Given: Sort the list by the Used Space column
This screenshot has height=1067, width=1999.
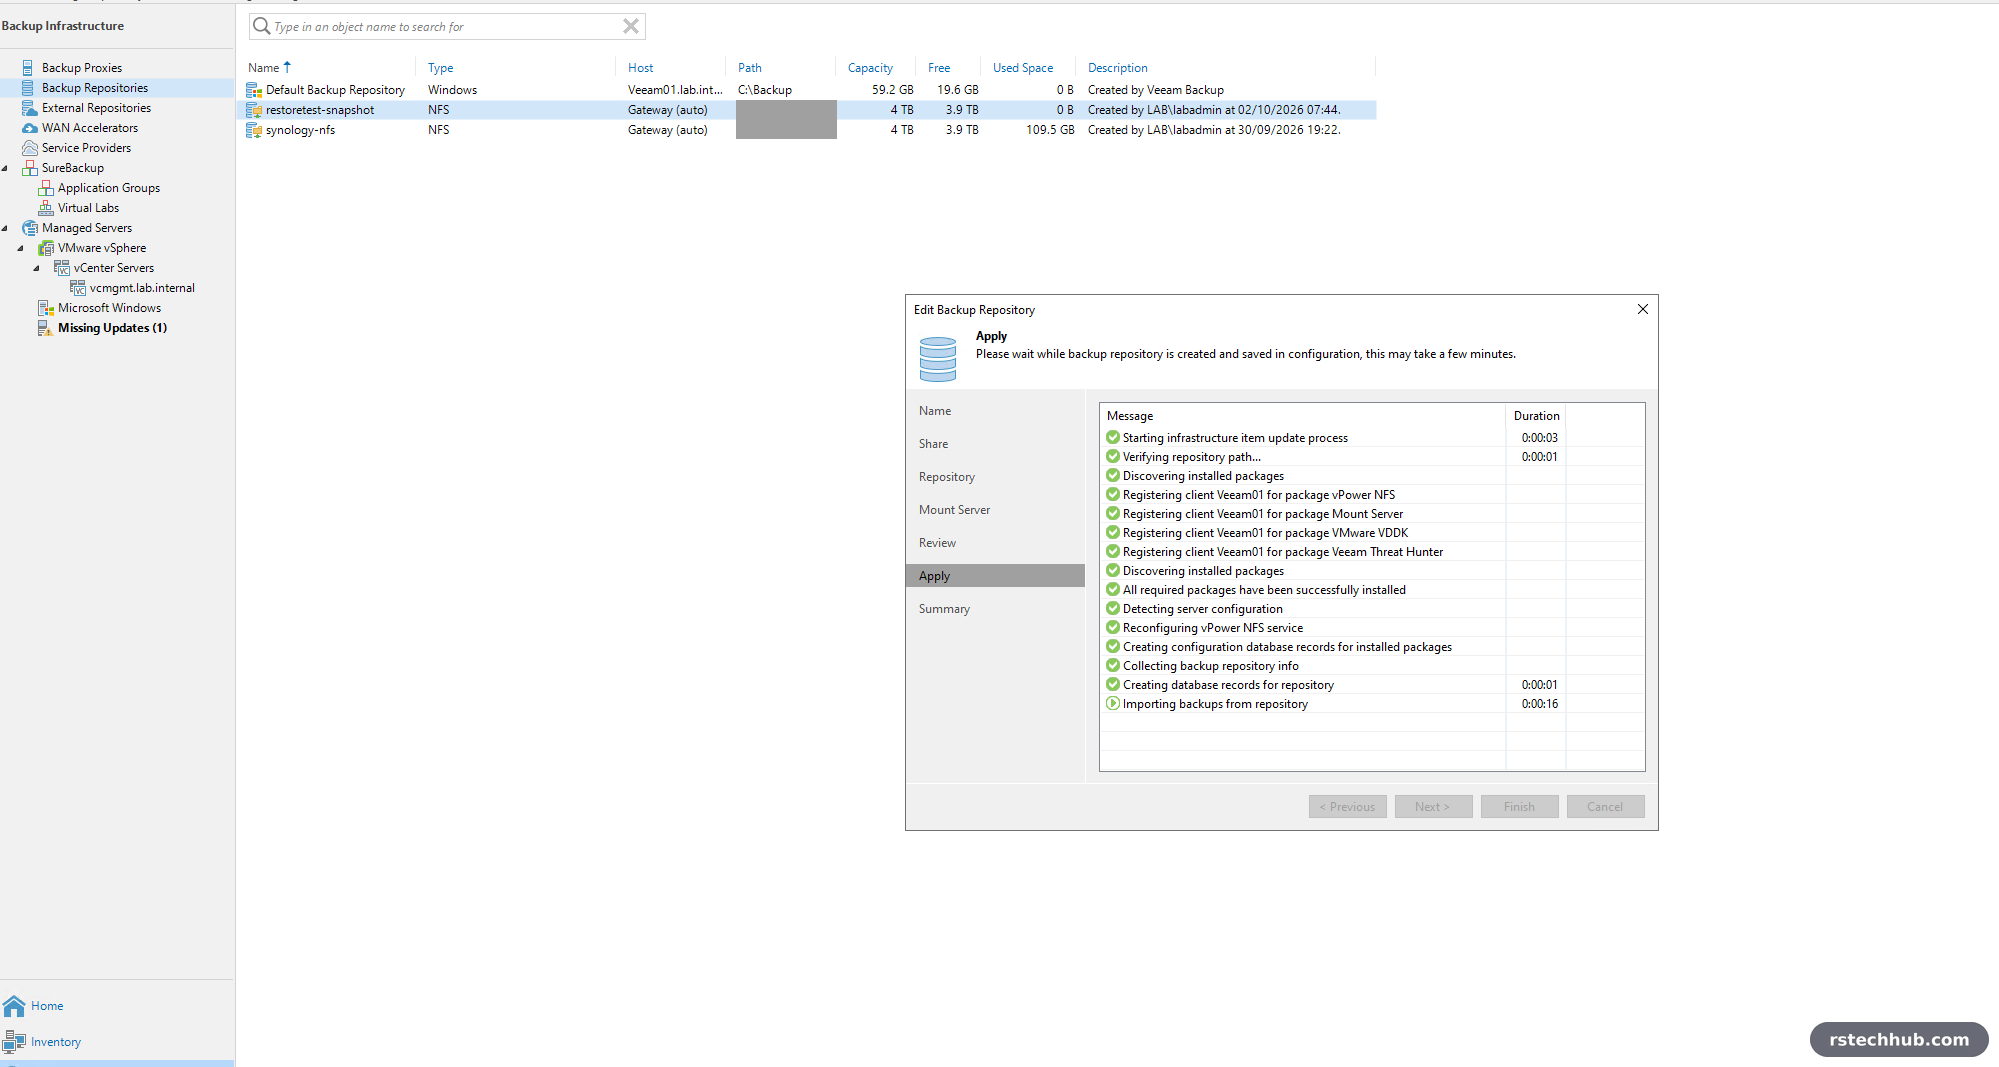Looking at the screenshot, I should pos(1023,68).
